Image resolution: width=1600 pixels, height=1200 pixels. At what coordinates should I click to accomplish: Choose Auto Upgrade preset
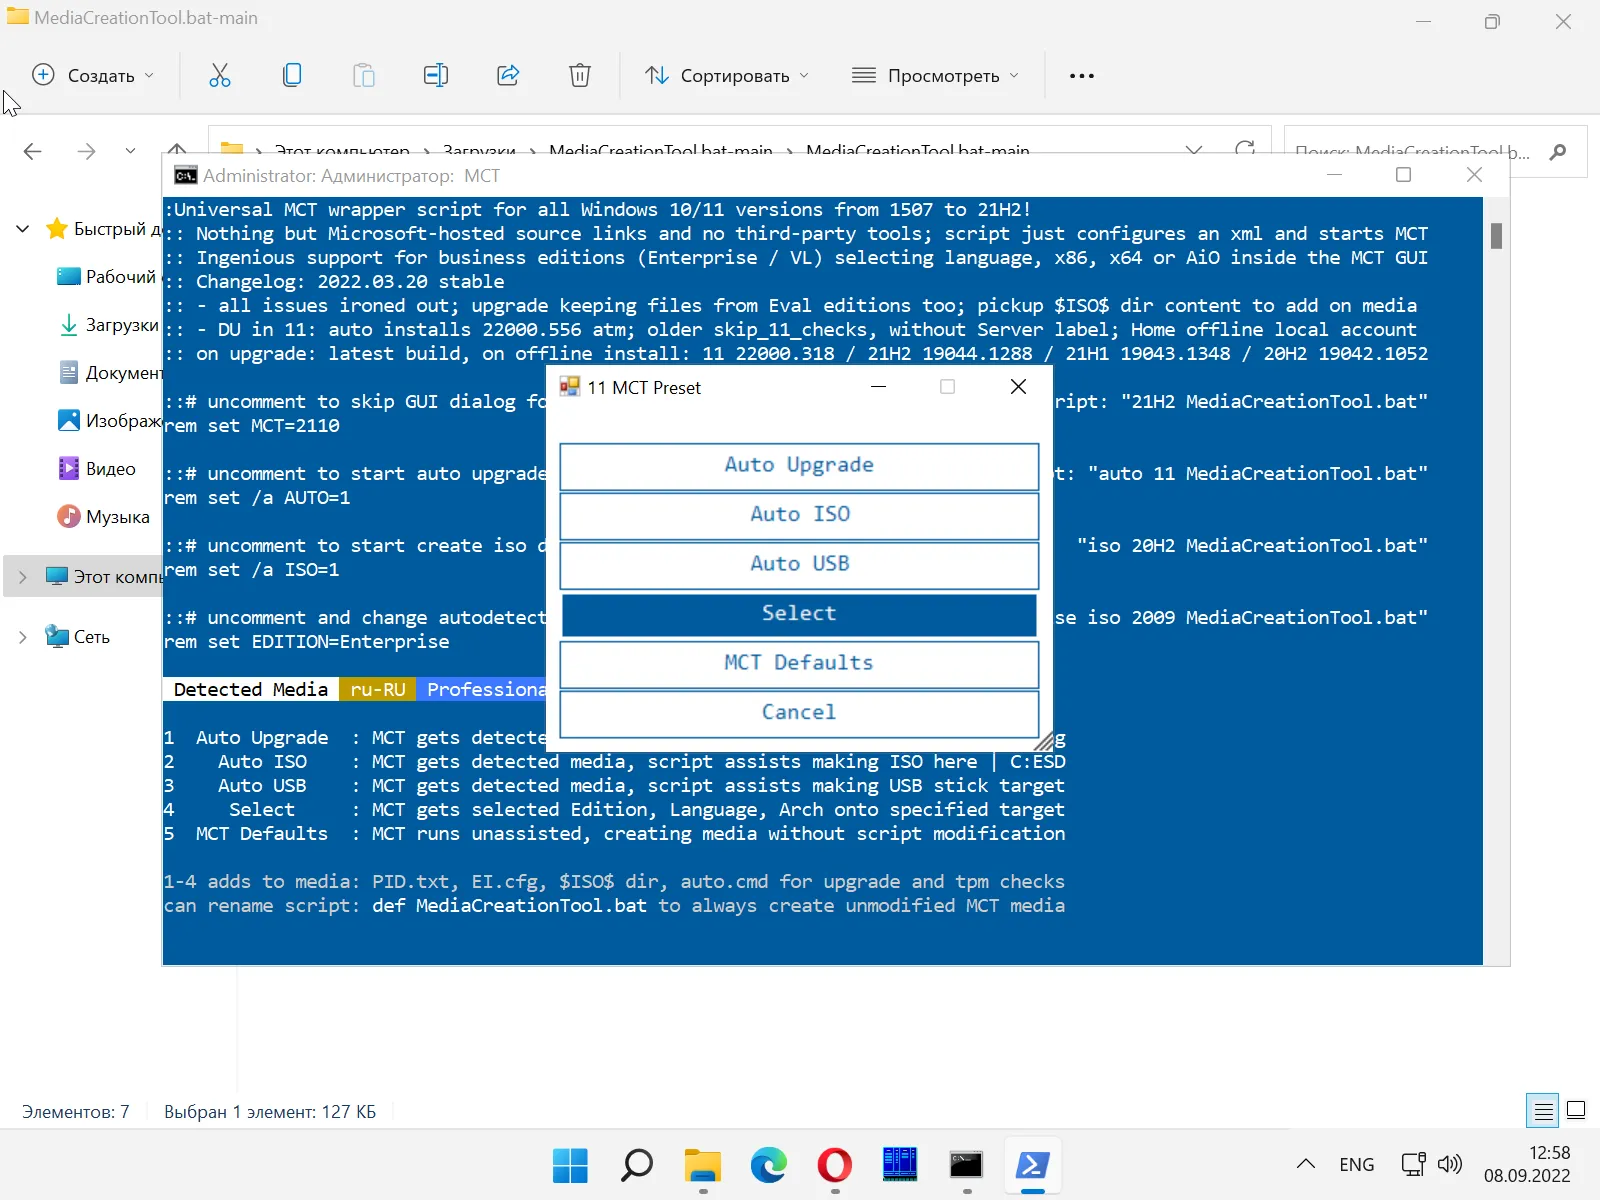[799, 465]
